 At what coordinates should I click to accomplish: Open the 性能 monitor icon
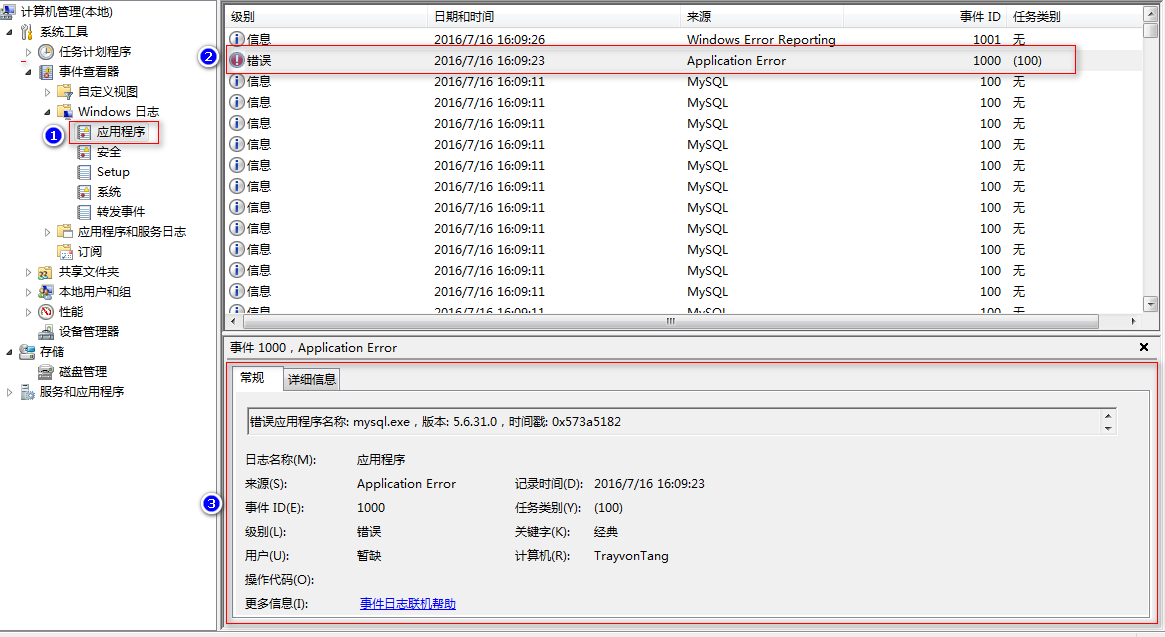pyautogui.click(x=46, y=311)
